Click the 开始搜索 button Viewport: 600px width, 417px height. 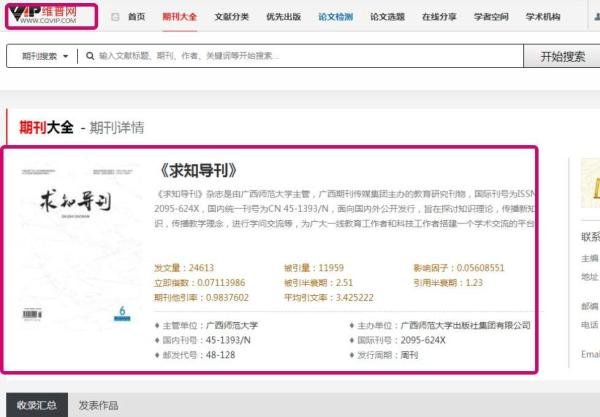click(x=562, y=56)
